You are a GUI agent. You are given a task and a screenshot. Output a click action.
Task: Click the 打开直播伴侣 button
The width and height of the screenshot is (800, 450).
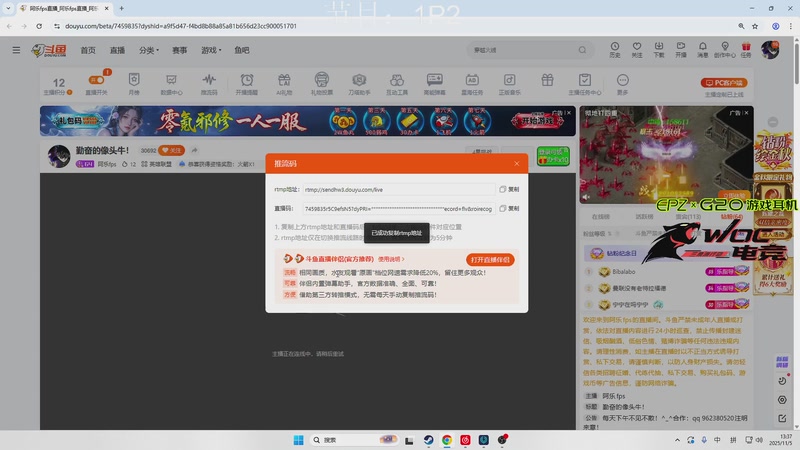(x=490, y=260)
